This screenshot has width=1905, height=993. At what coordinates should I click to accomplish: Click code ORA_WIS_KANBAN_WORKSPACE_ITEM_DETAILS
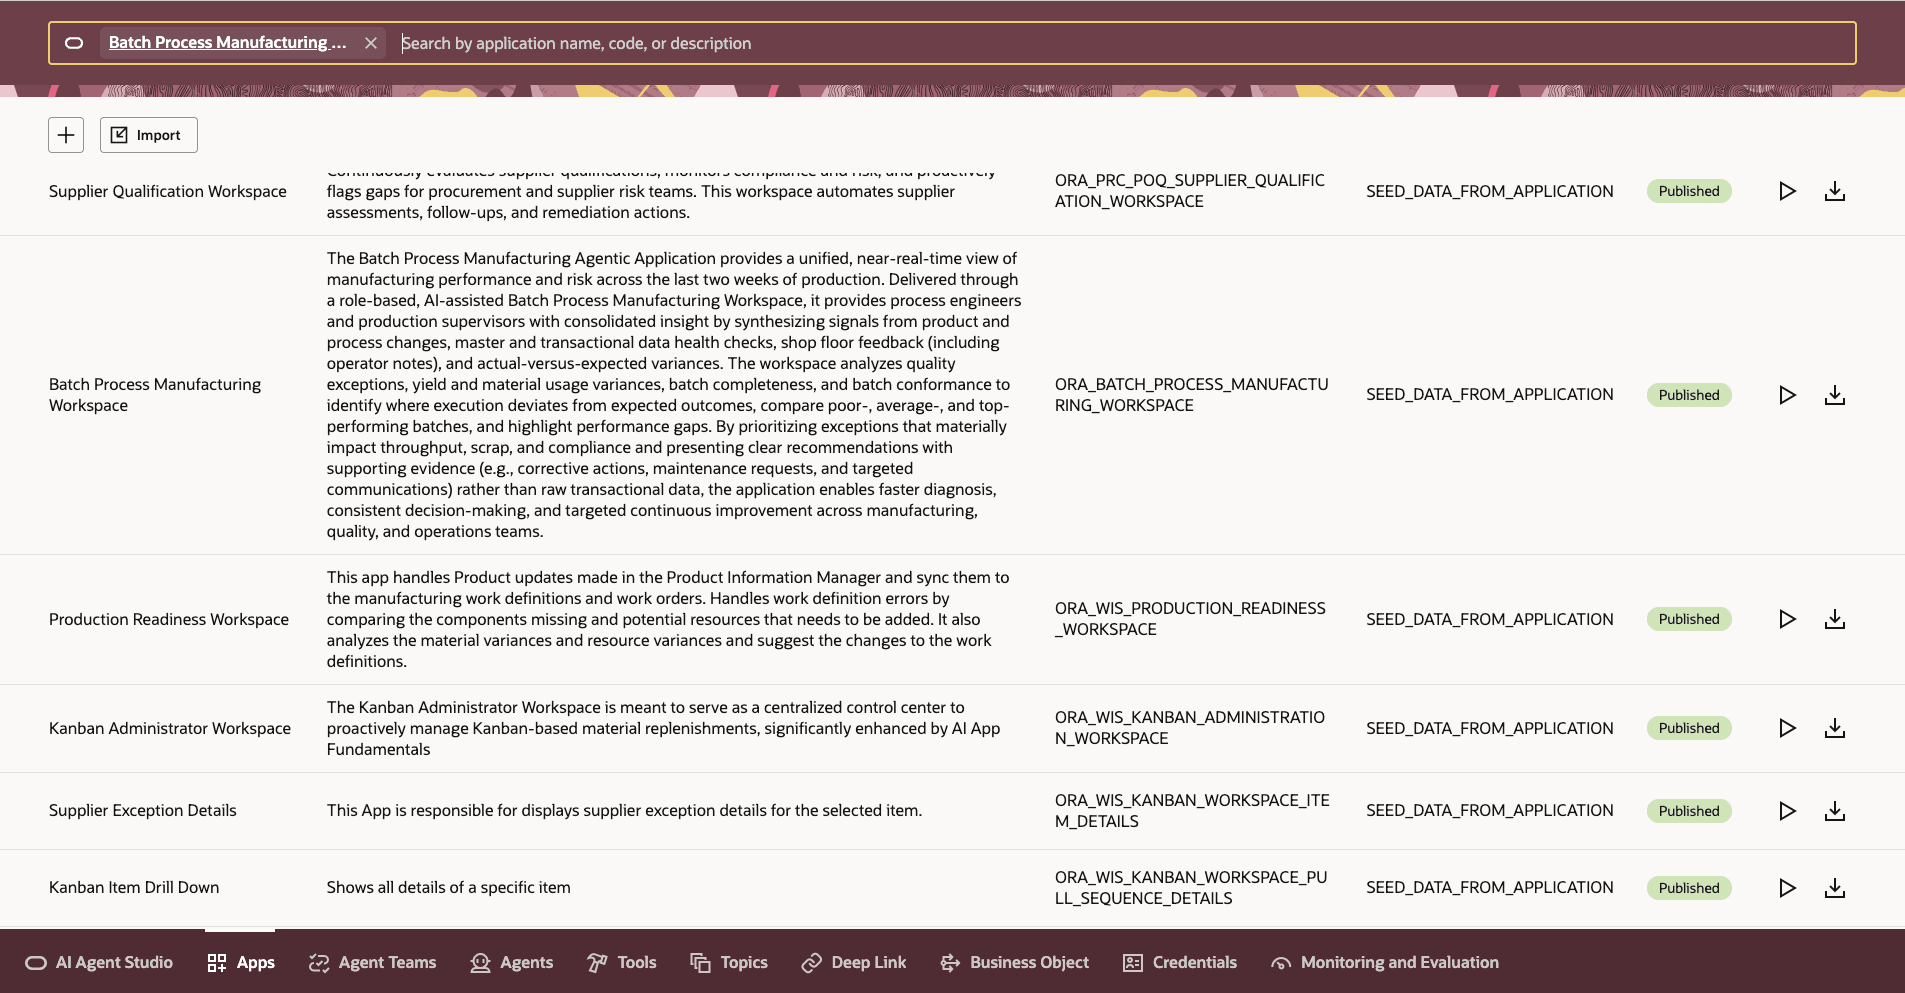[1192, 811]
